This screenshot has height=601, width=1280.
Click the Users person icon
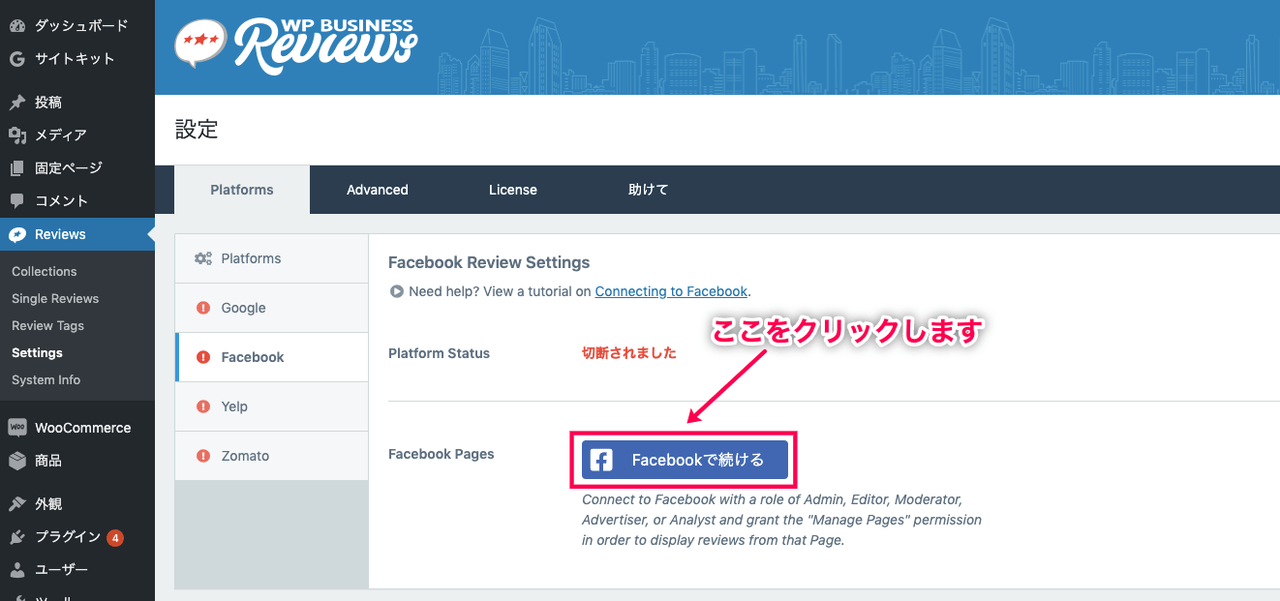[17, 570]
